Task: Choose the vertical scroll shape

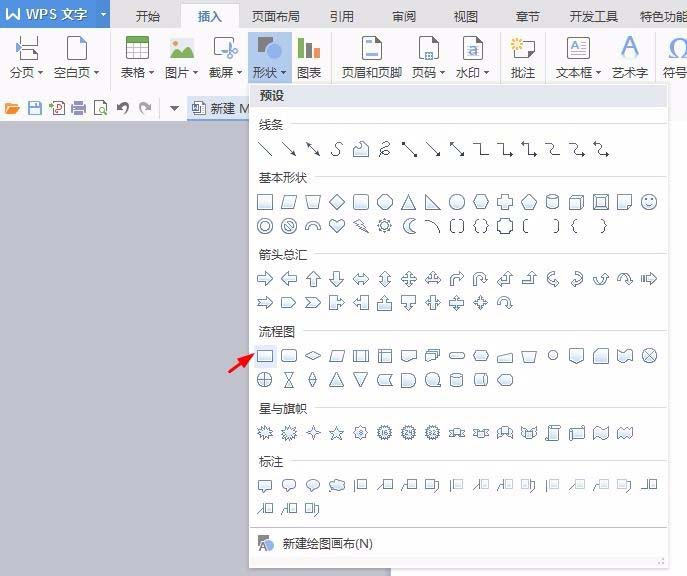Action: [553, 433]
